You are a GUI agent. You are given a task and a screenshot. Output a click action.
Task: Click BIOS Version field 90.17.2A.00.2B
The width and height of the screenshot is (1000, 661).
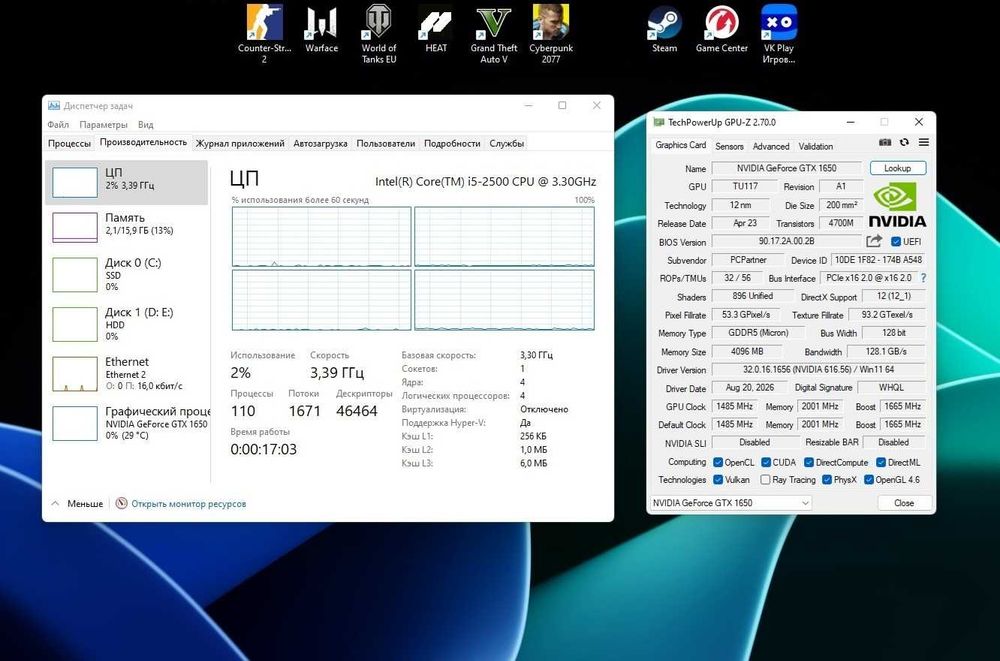tap(786, 241)
